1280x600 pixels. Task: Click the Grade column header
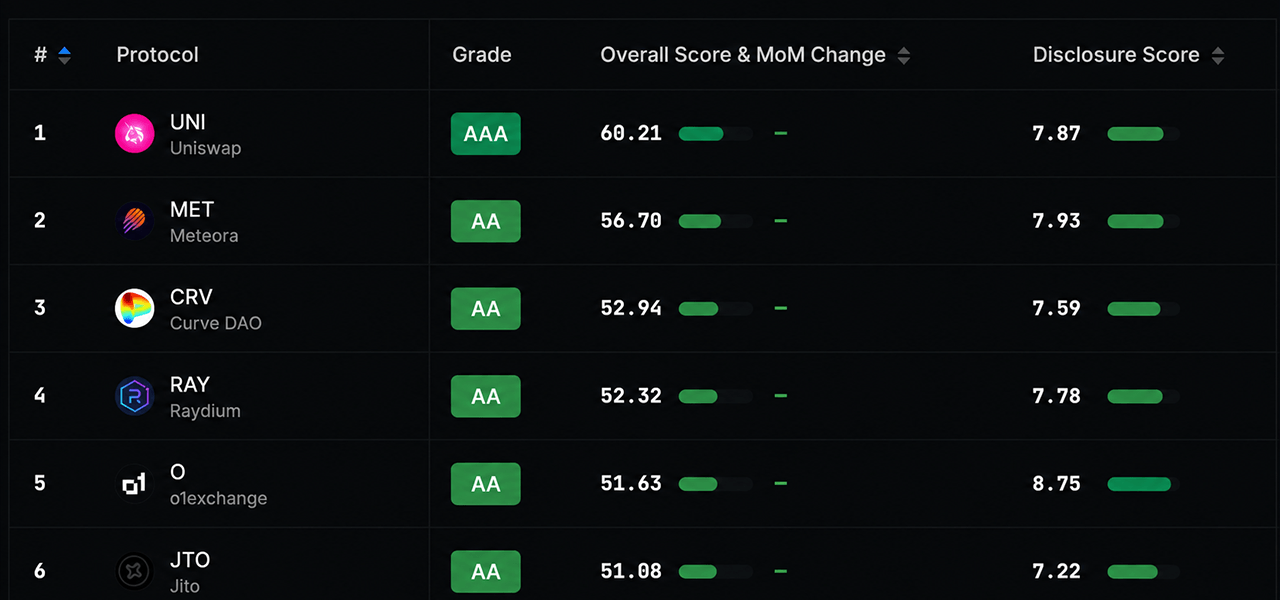(x=482, y=55)
